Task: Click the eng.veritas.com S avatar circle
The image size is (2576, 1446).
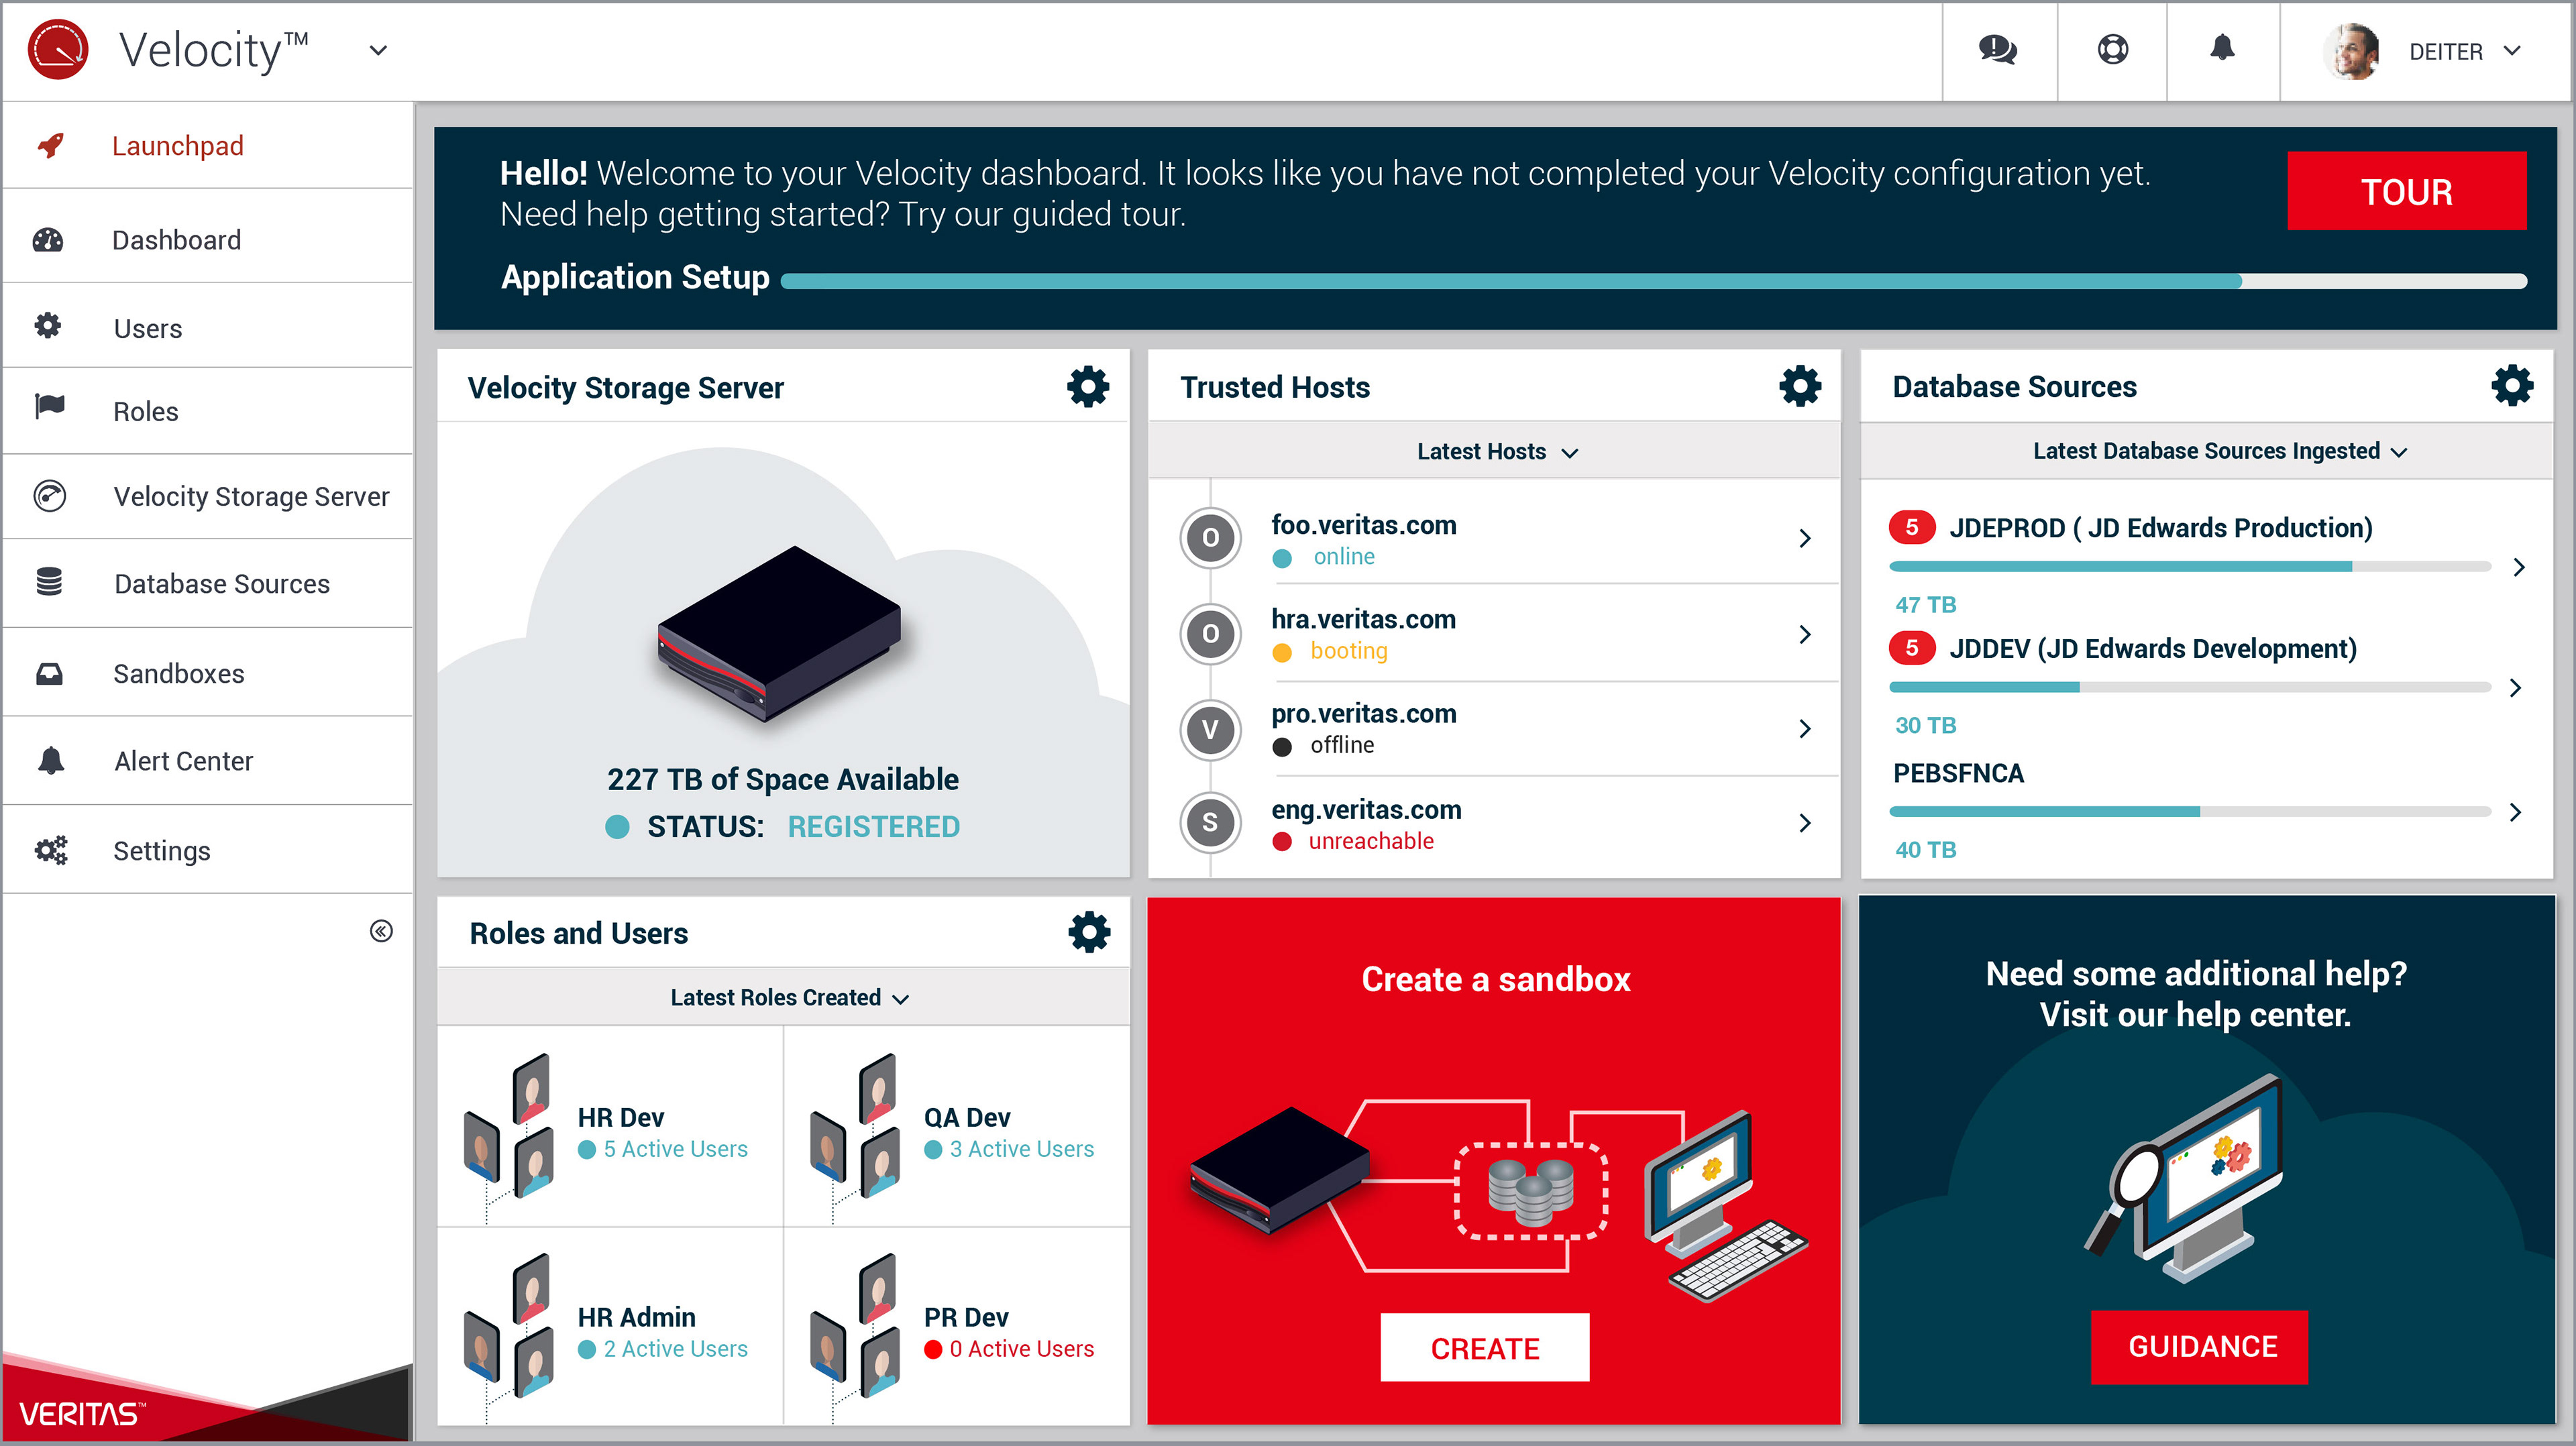Action: click(x=1210, y=823)
